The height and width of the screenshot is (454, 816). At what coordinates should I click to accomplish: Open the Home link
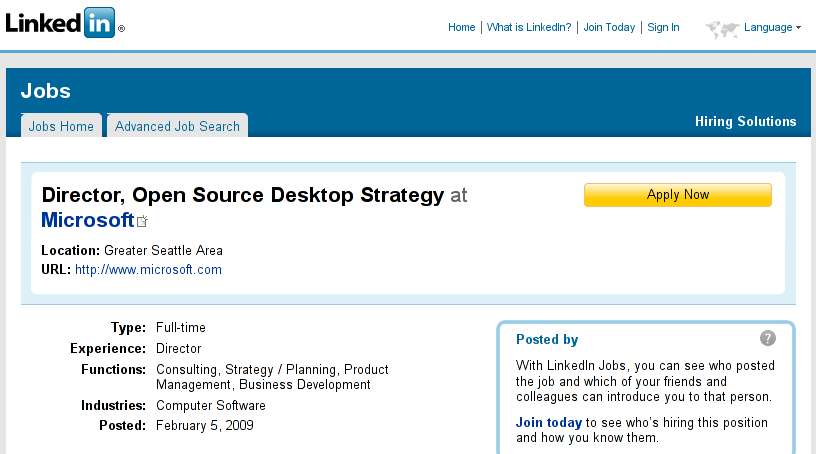[x=462, y=28]
